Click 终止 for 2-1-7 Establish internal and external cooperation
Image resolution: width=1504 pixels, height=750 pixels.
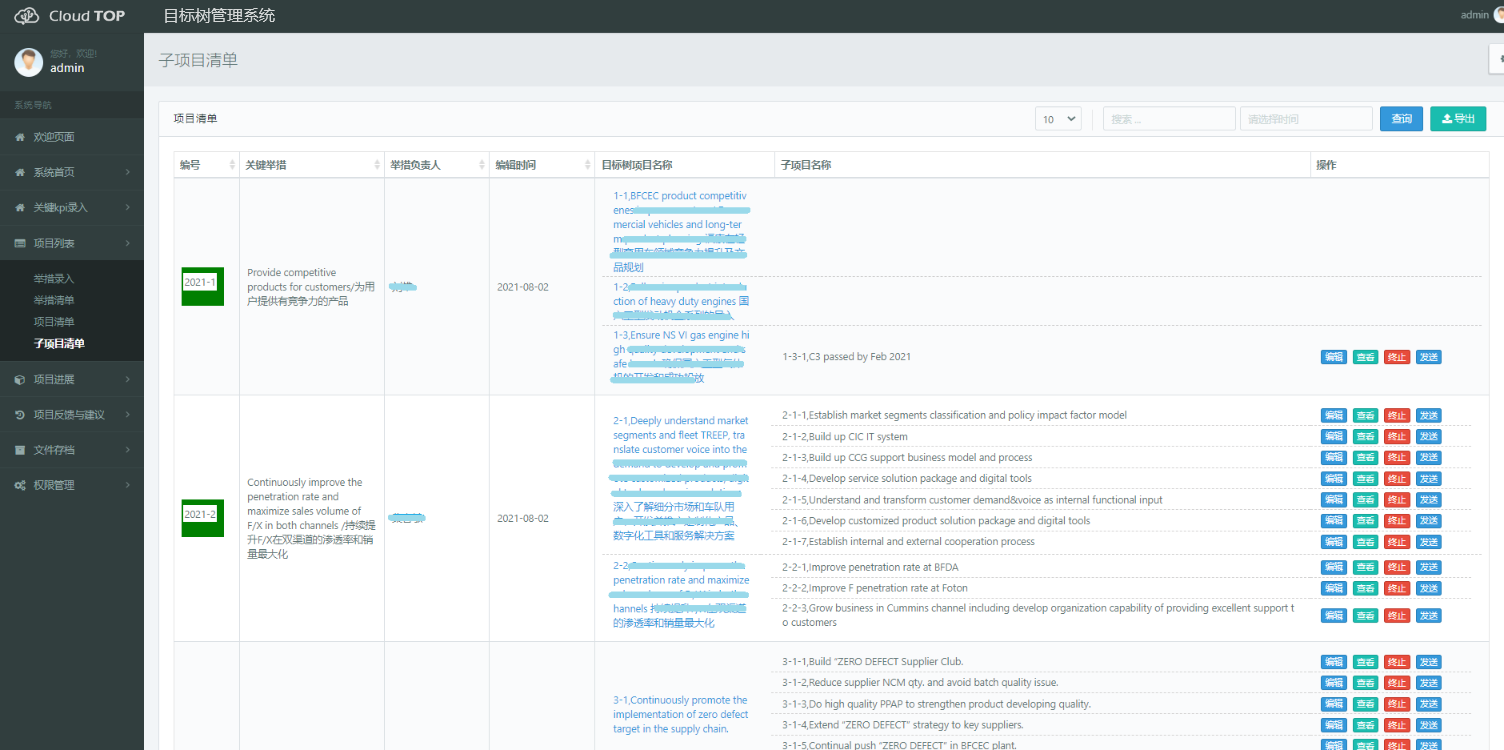1397,542
